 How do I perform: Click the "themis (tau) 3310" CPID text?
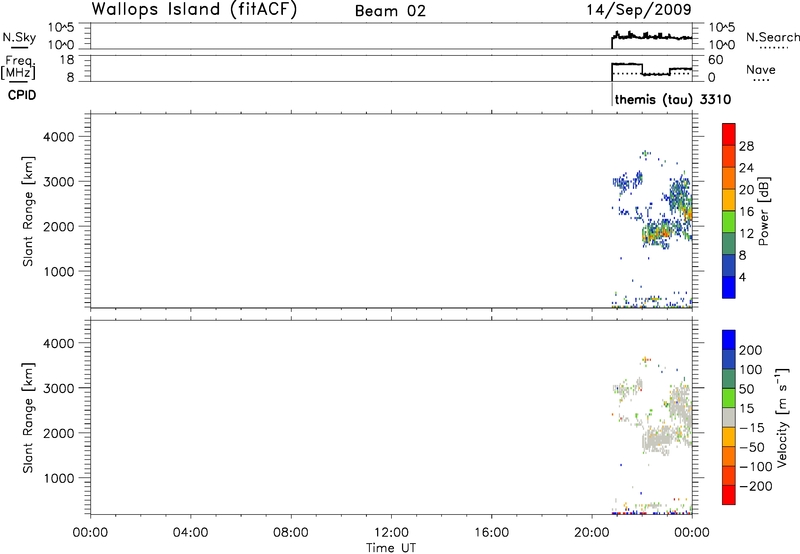point(672,99)
